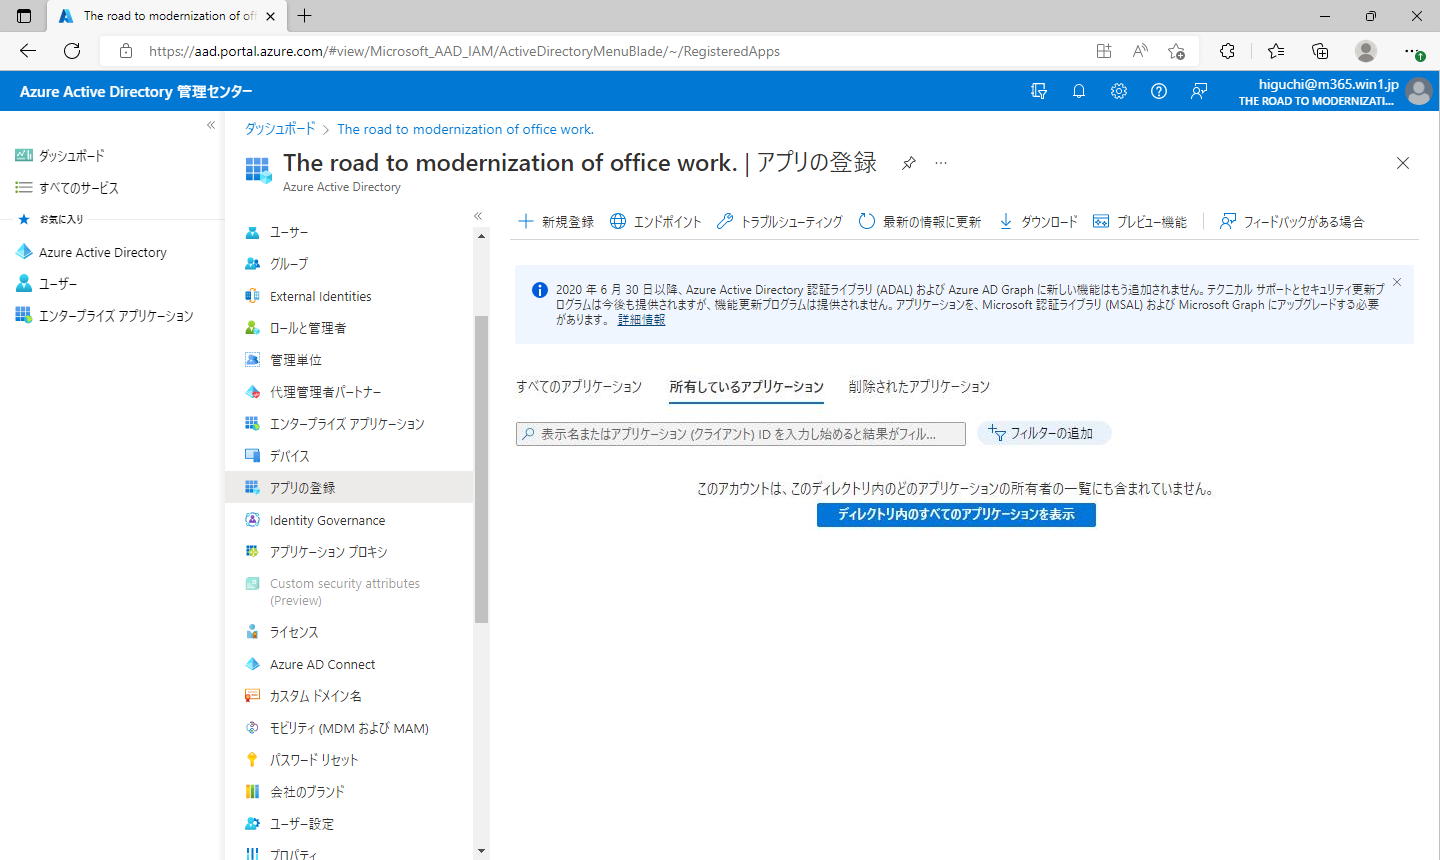
Task: Go back in browser
Action: (x=28, y=51)
